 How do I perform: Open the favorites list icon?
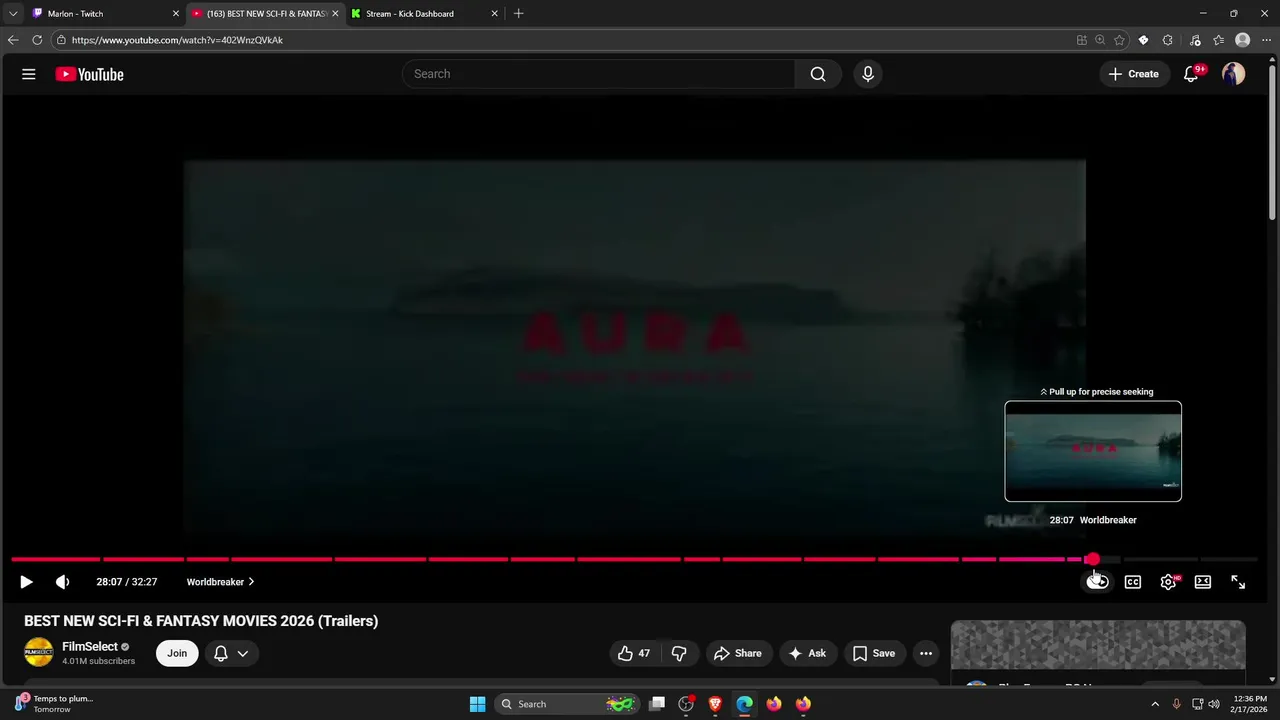click(x=1218, y=40)
